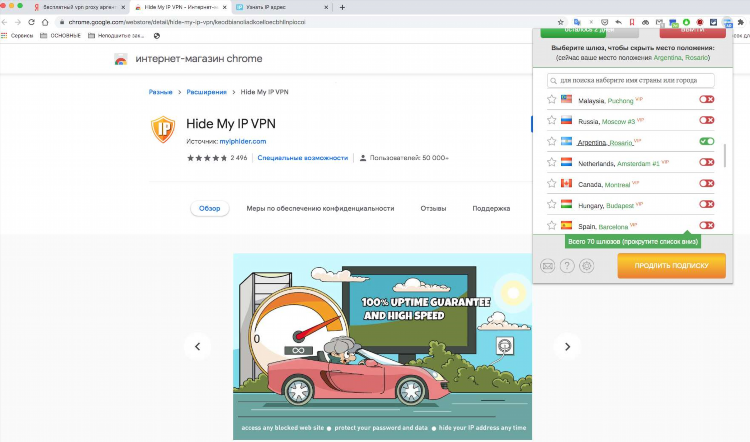Open the envelope contact icon in VPN popup

coord(548,265)
